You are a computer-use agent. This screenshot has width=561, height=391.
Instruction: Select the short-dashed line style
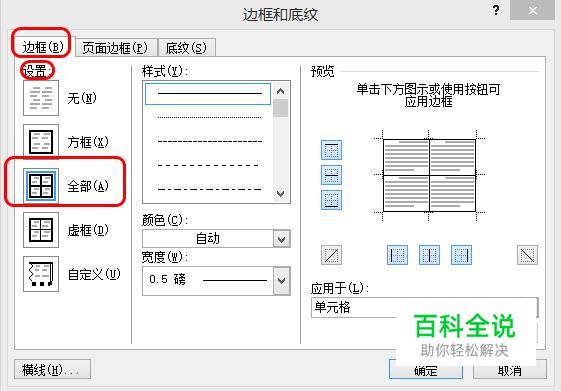point(209,141)
